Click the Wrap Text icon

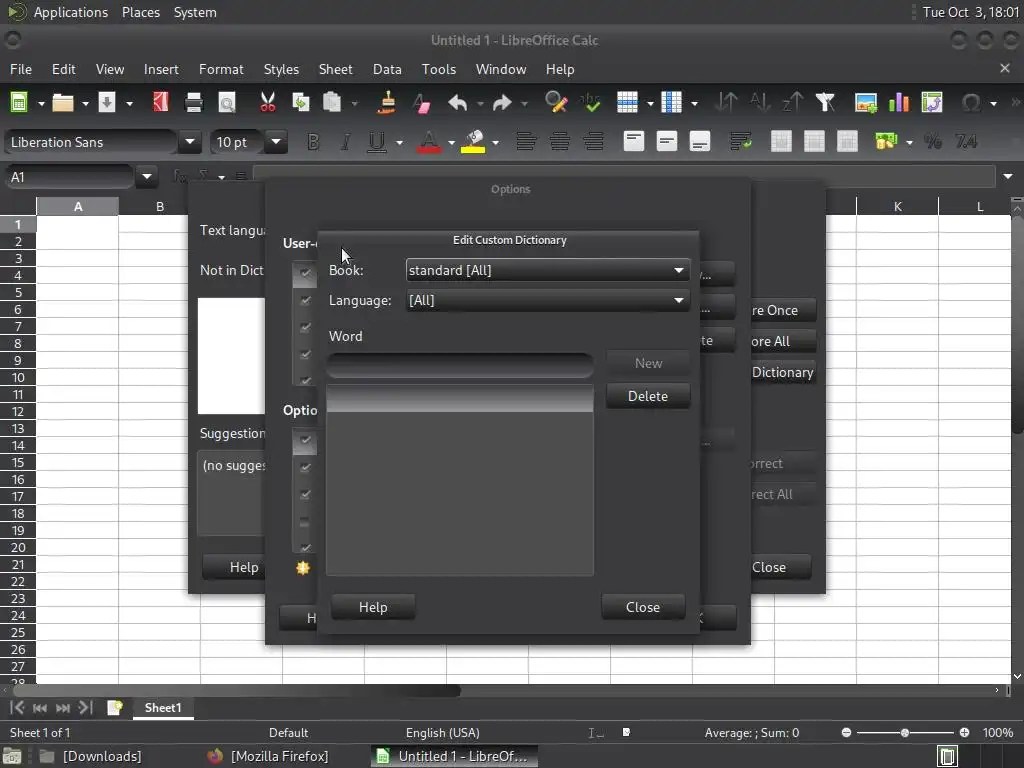[741, 142]
